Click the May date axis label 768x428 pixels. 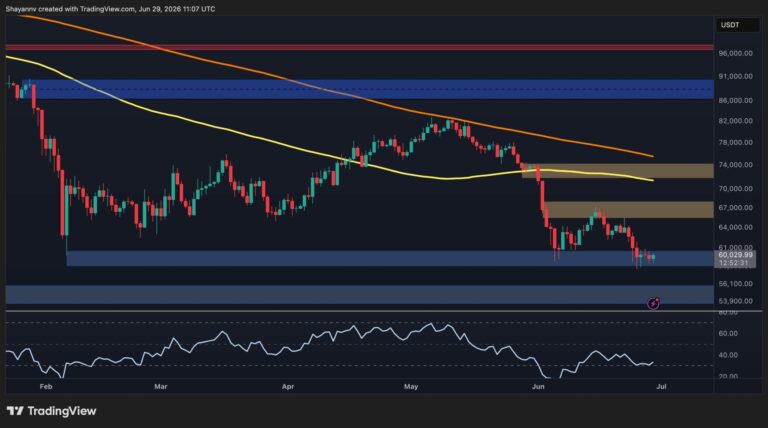[411, 386]
